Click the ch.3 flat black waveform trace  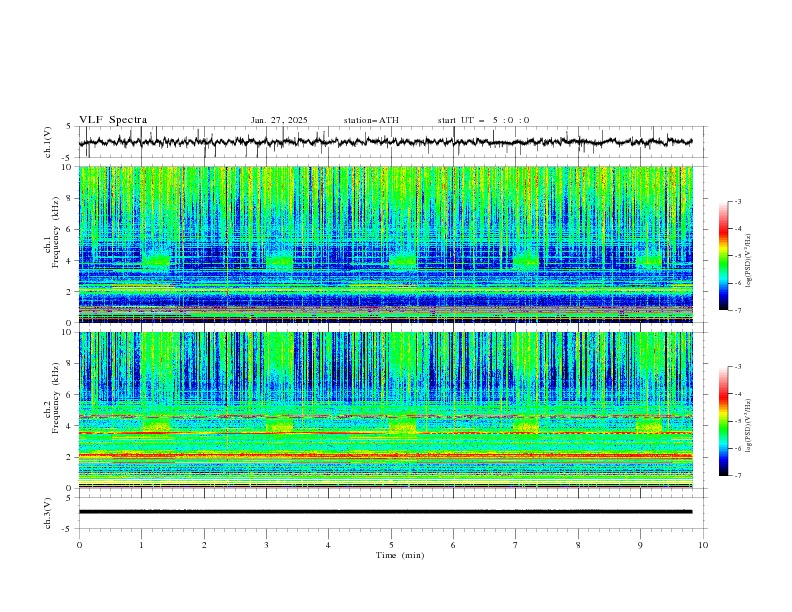[x=385, y=512]
